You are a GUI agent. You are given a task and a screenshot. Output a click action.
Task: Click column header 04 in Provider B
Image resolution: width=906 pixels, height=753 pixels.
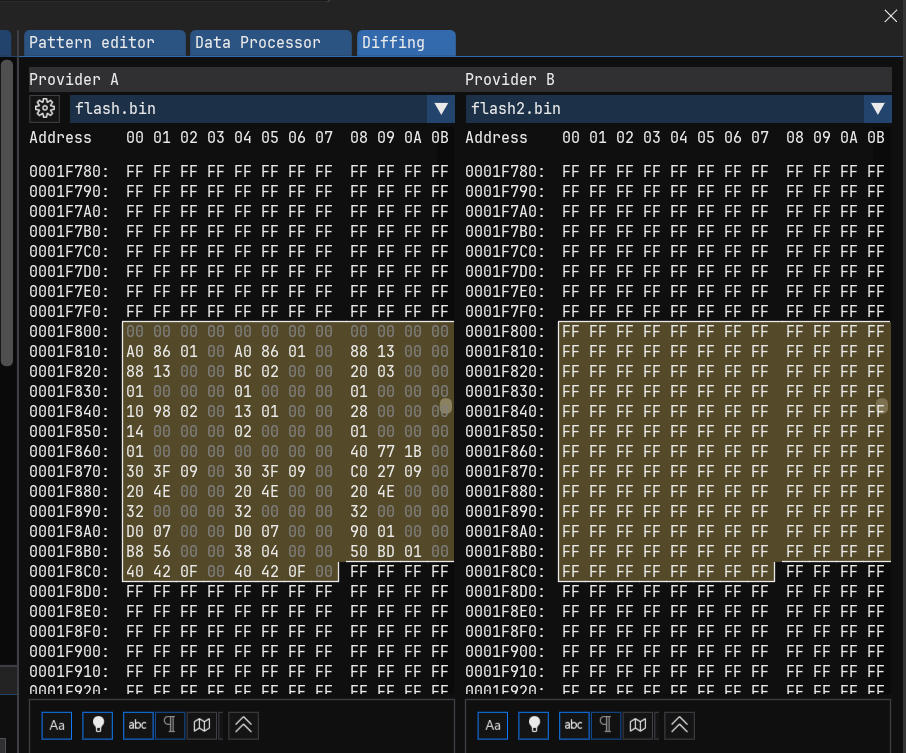click(x=679, y=138)
